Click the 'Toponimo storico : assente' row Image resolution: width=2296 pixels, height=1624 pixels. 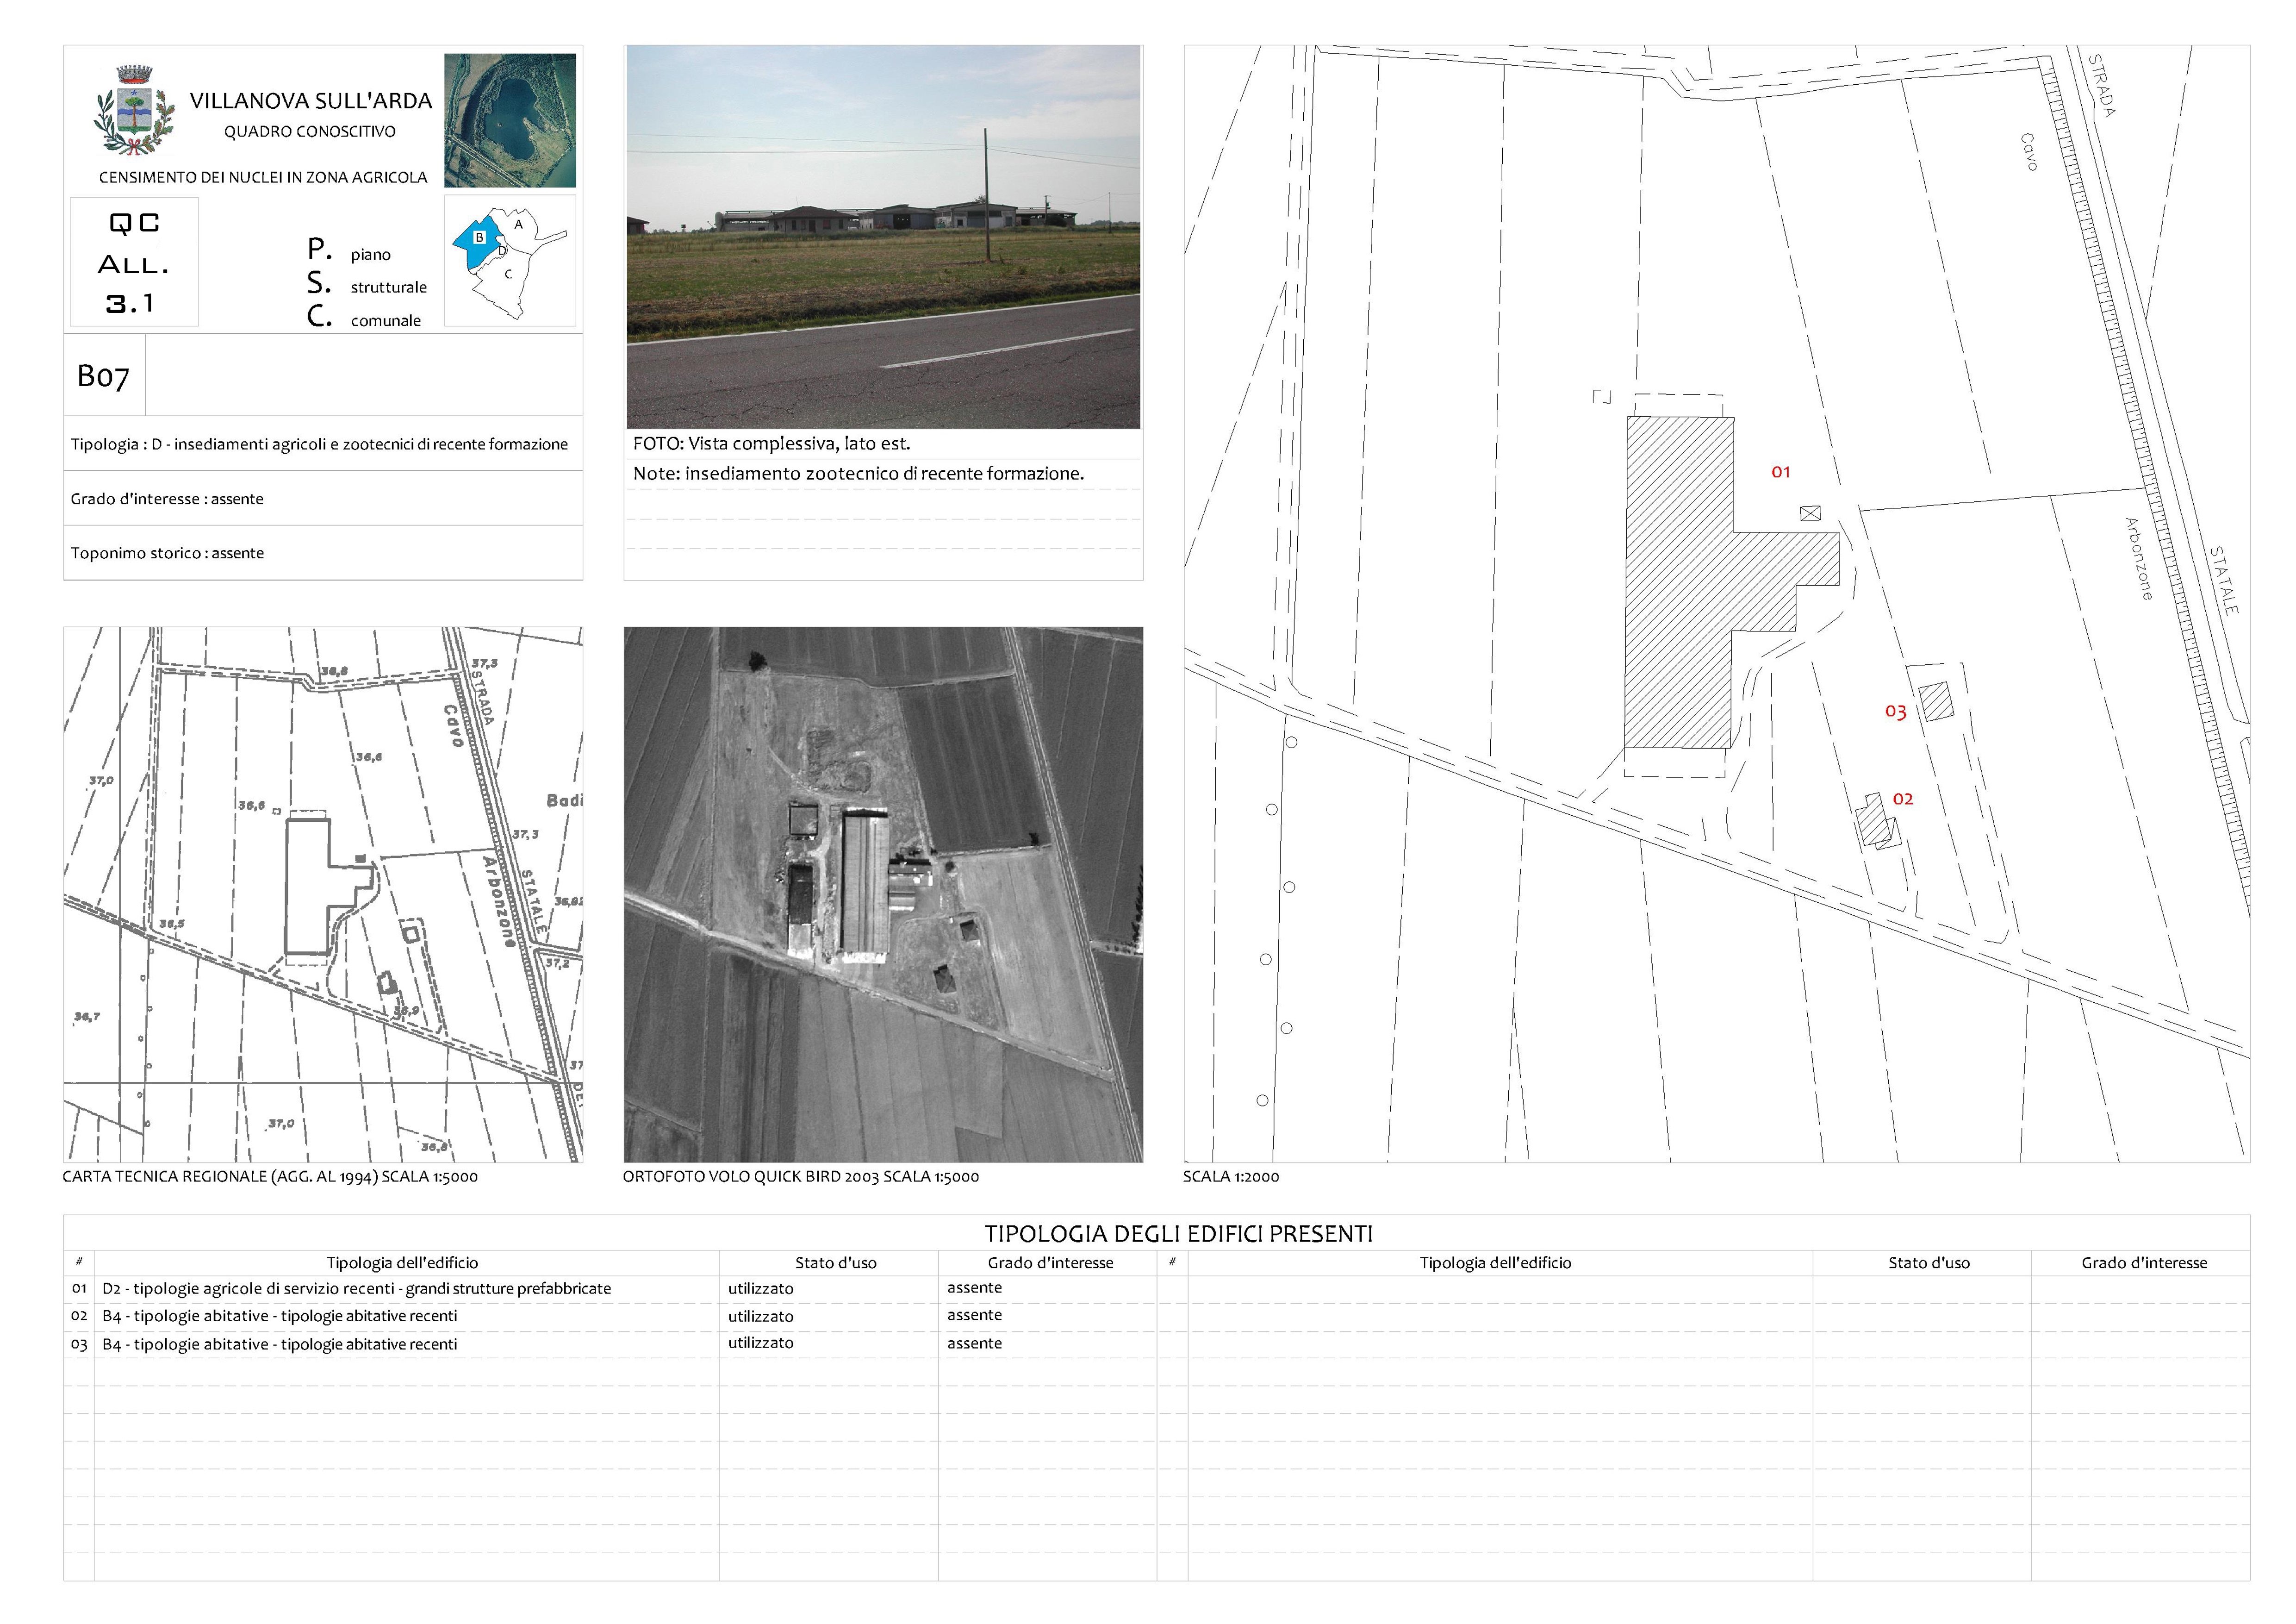[x=323, y=553]
